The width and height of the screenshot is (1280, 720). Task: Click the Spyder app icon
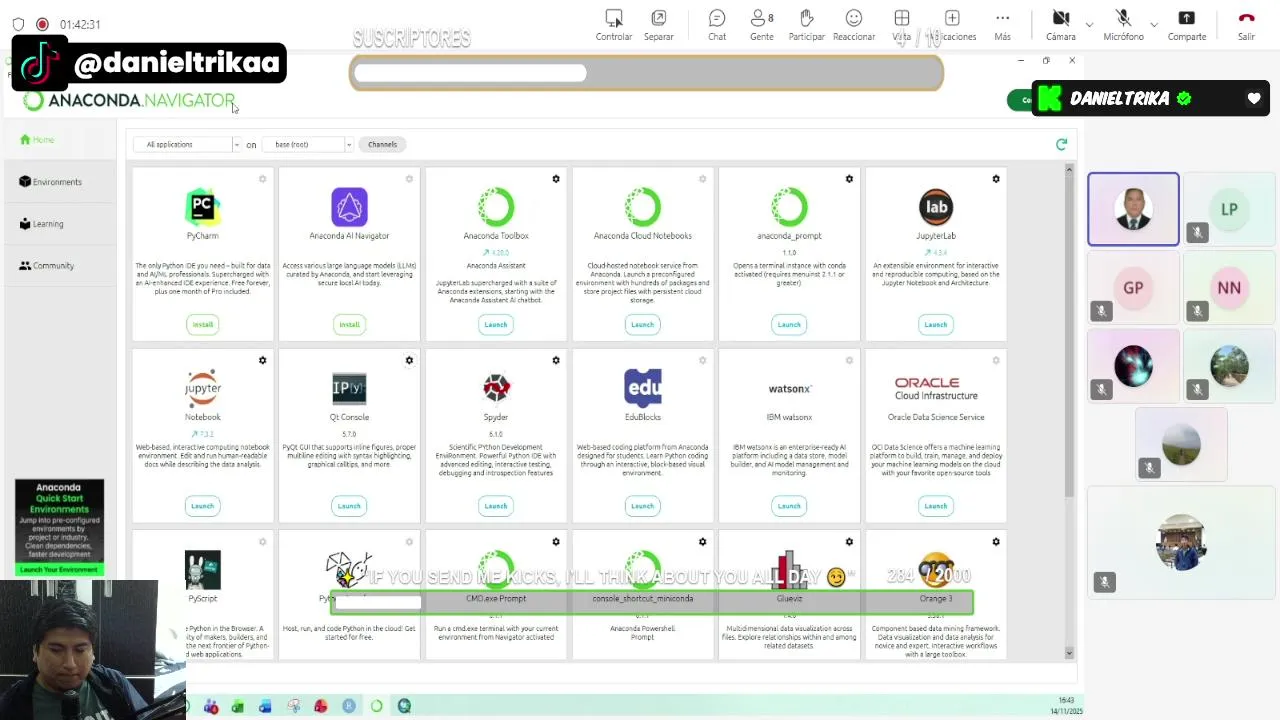click(496, 388)
